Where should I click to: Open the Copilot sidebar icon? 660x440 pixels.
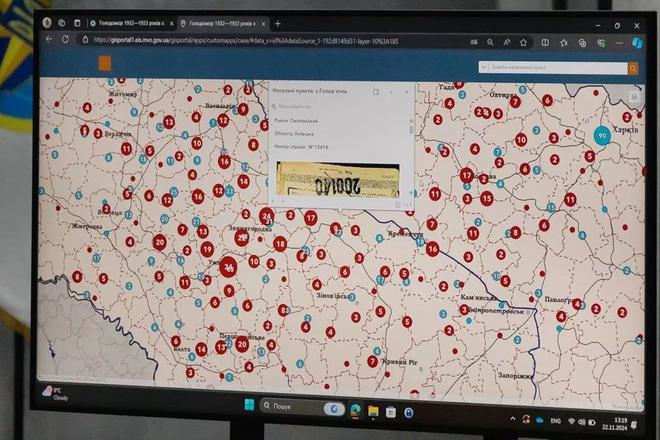pos(637,43)
